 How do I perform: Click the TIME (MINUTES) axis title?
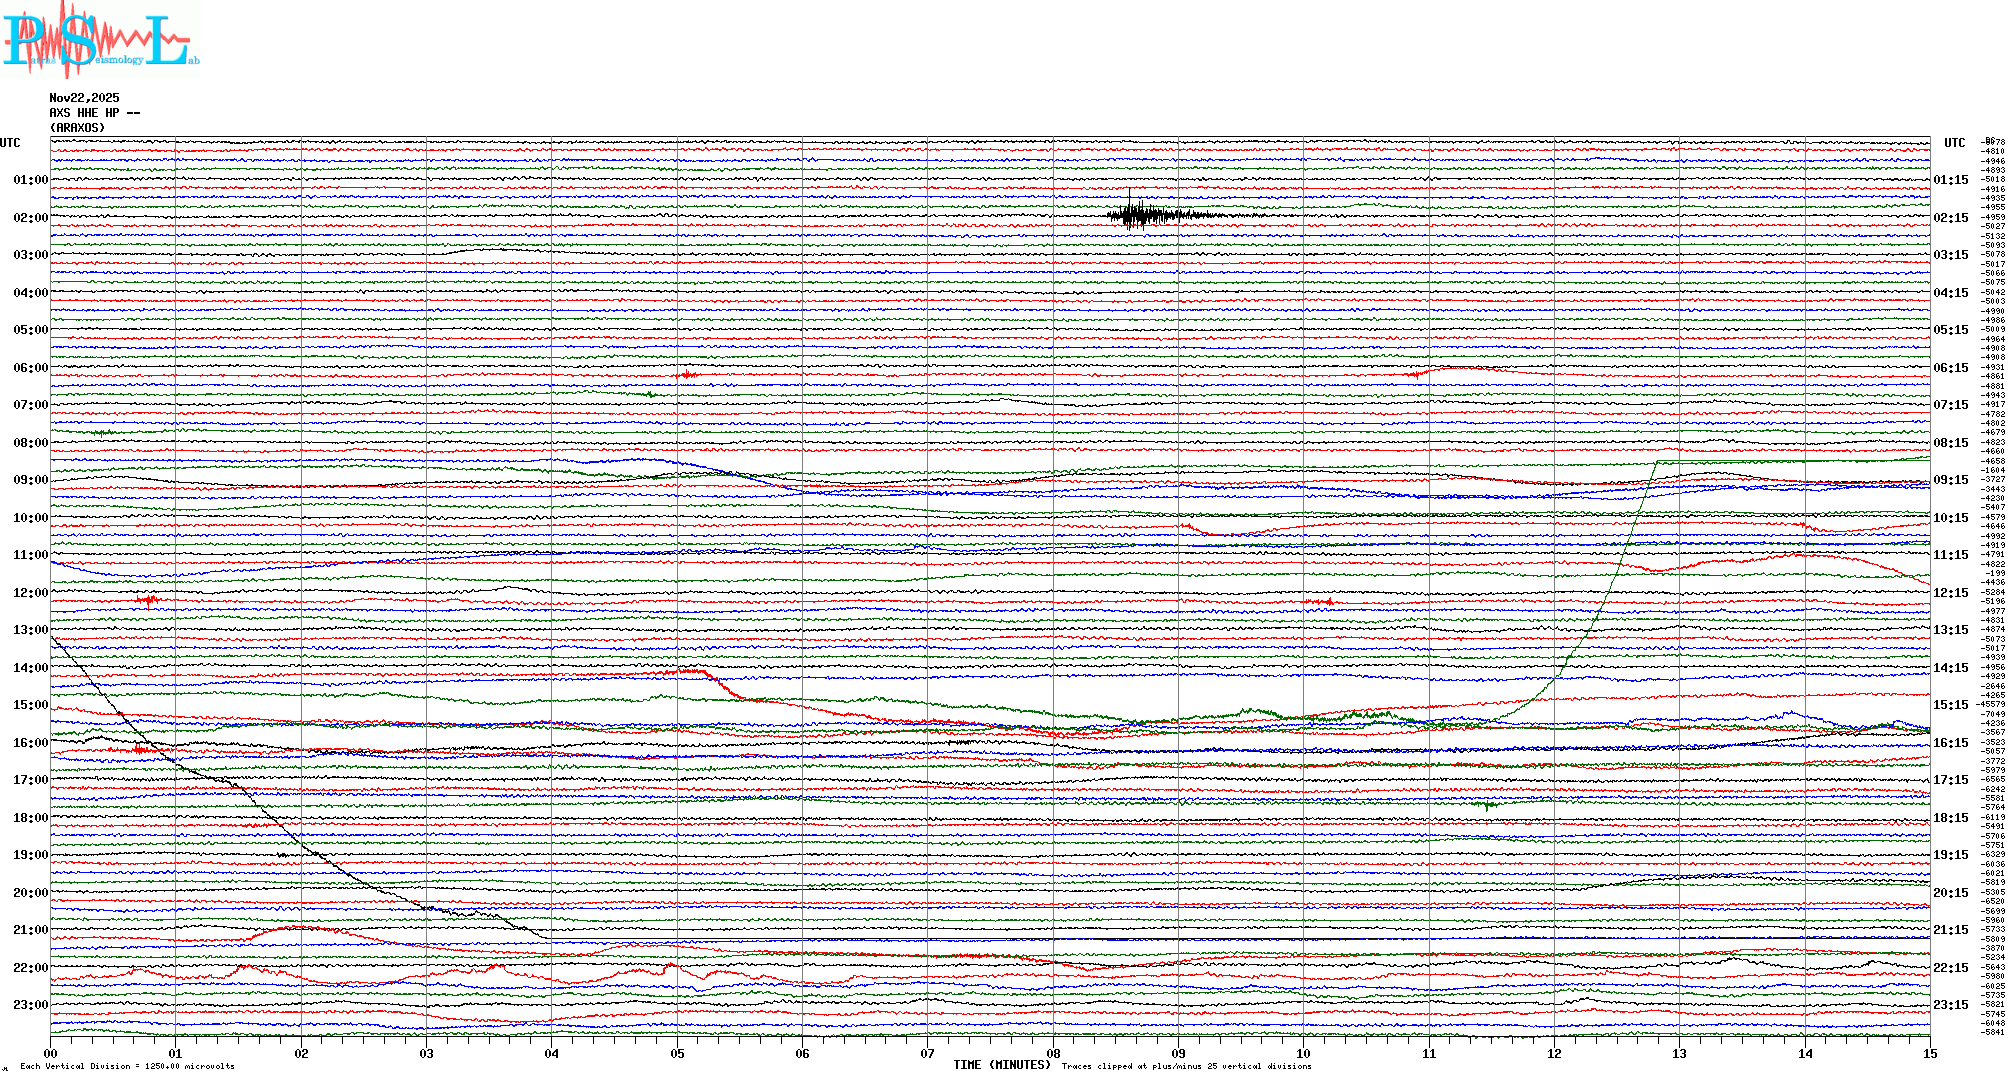click(1001, 1065)
